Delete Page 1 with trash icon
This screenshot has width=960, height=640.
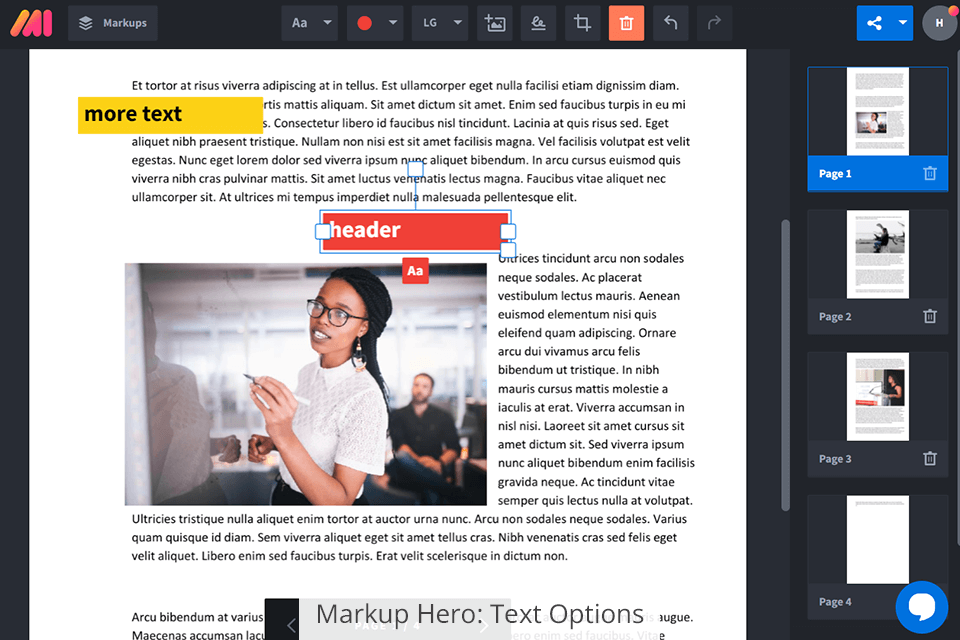pos(930,173)
